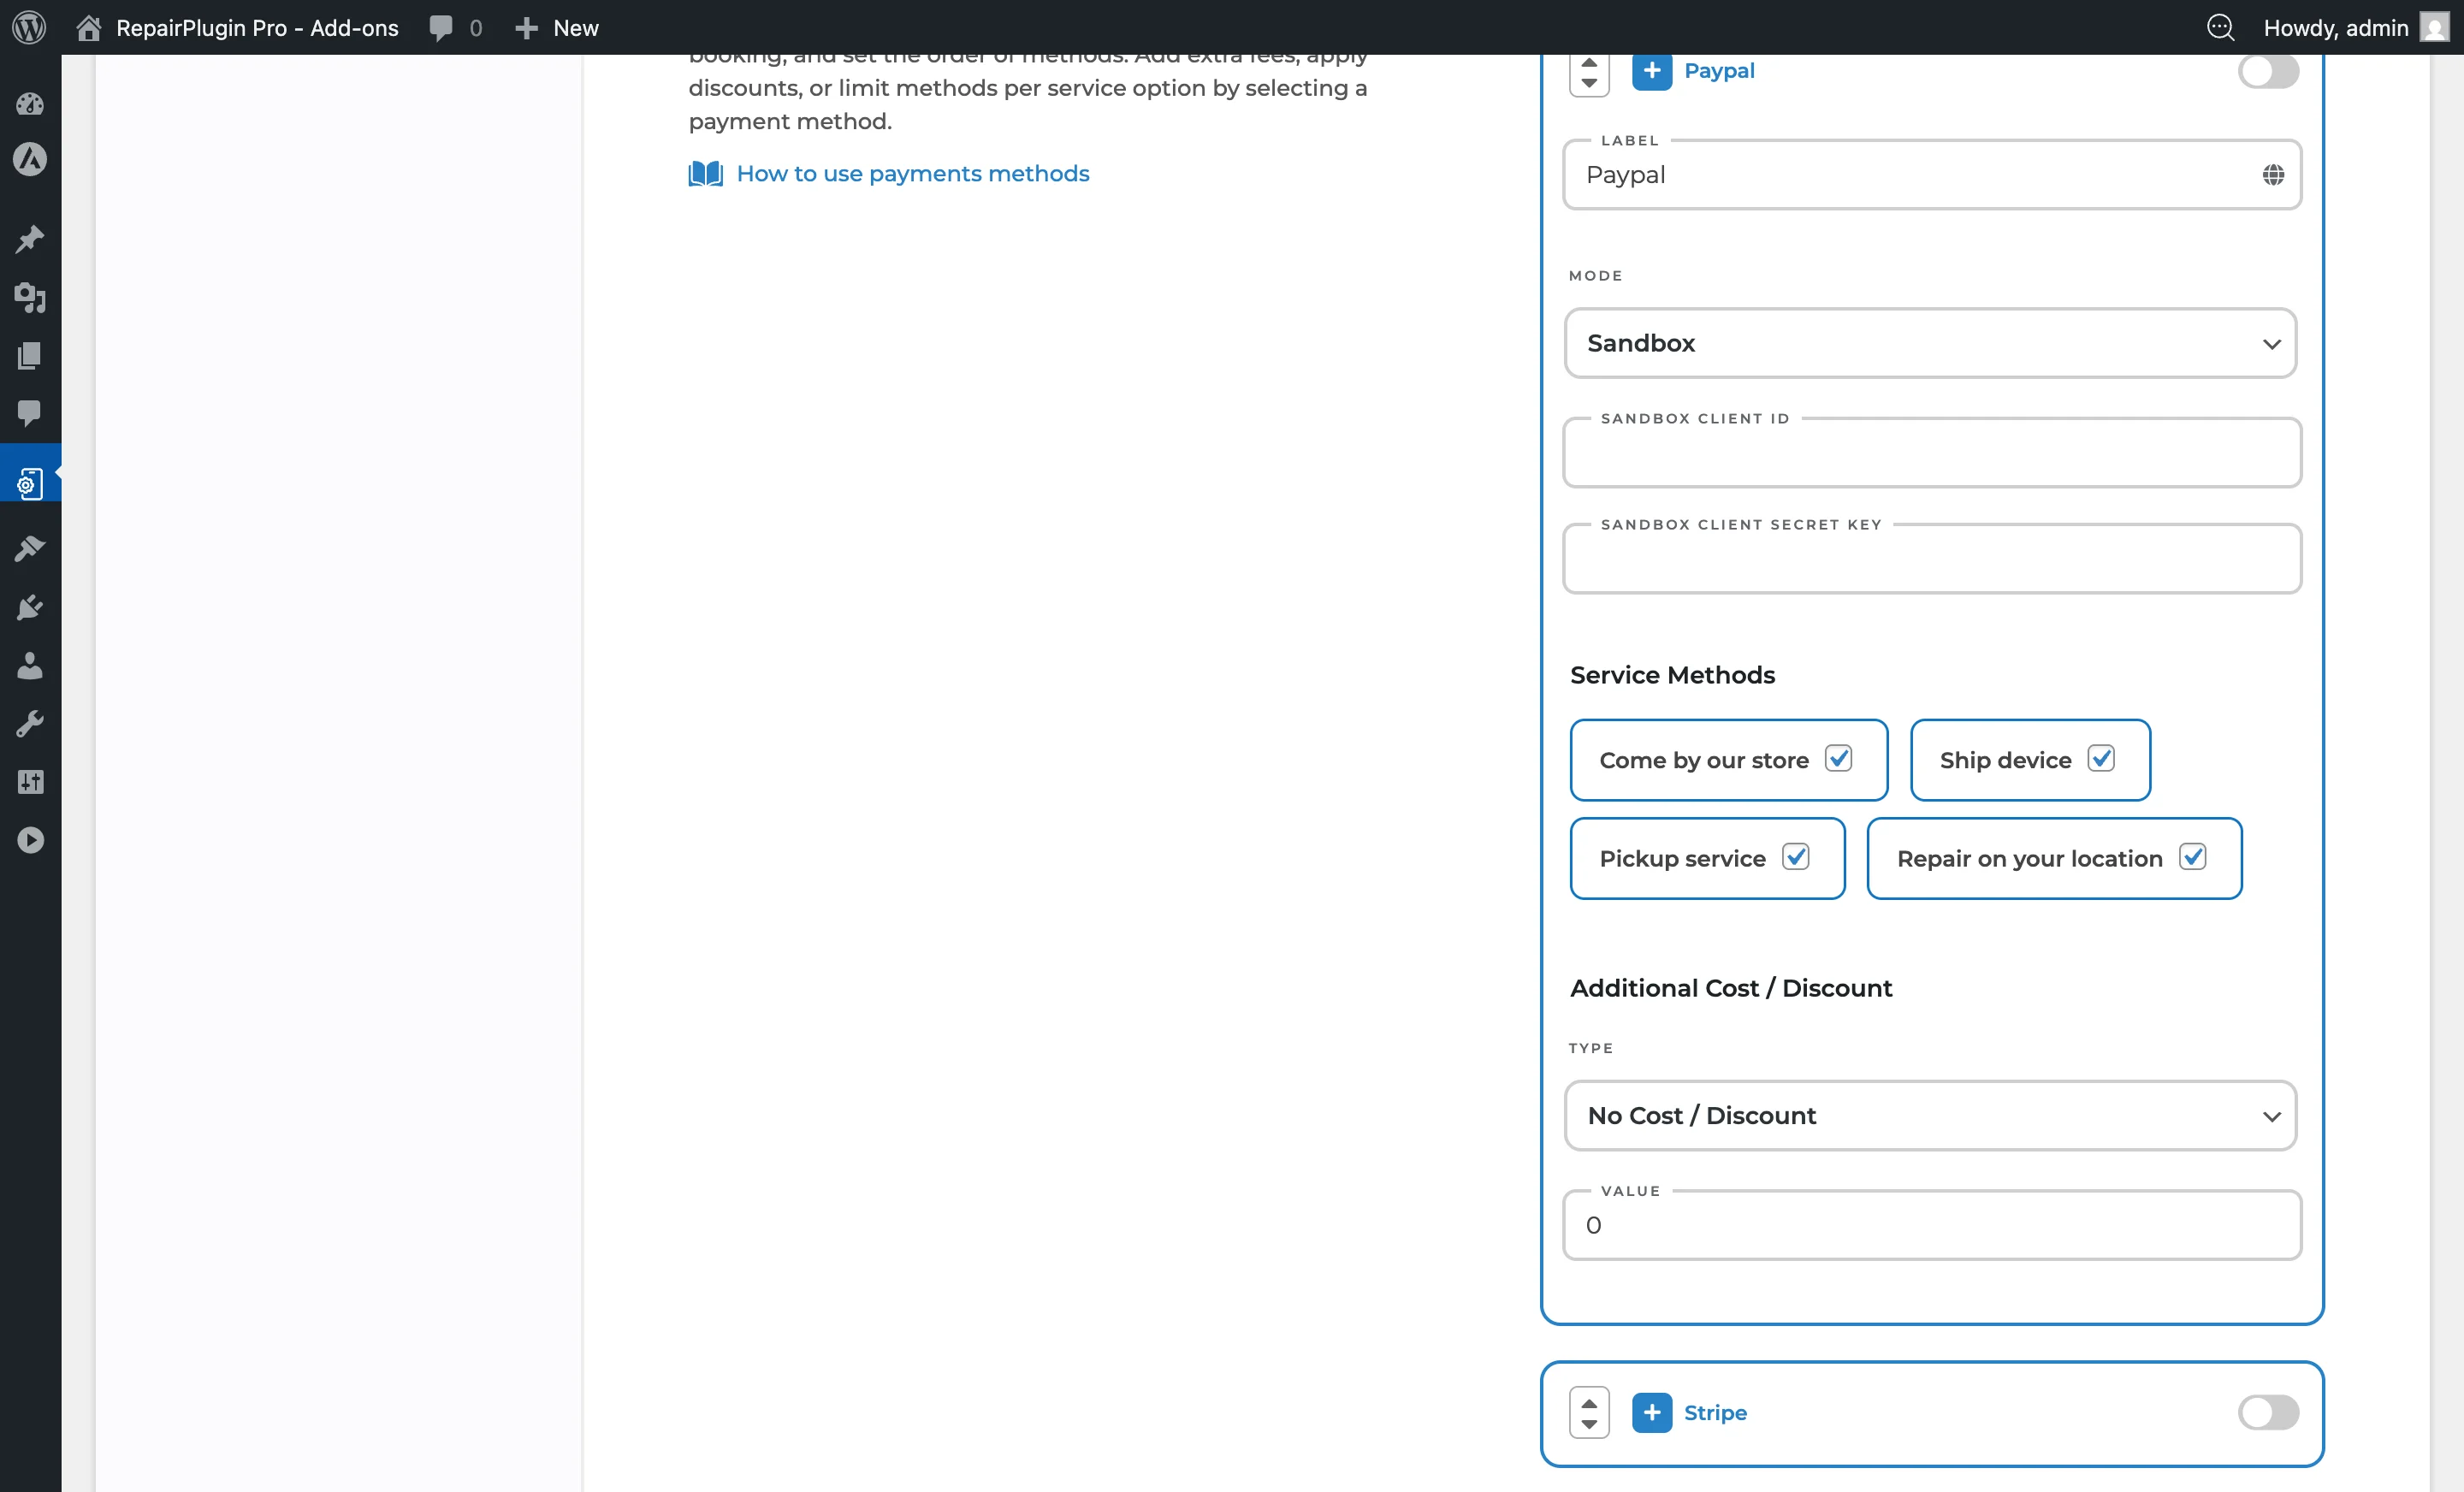Enable the Stripe payment method toggle
2464x1492 pixels.
2268,1413
